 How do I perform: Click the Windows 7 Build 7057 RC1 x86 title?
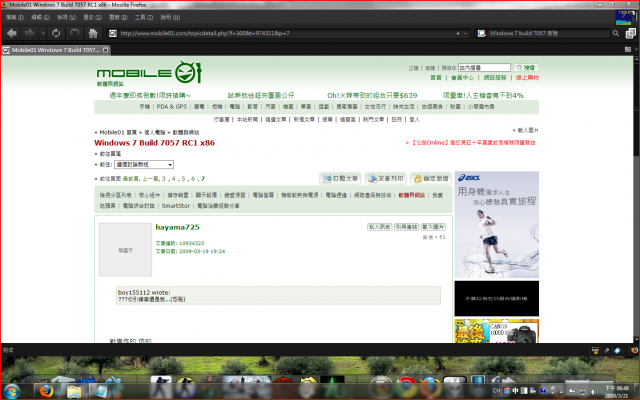154,143
